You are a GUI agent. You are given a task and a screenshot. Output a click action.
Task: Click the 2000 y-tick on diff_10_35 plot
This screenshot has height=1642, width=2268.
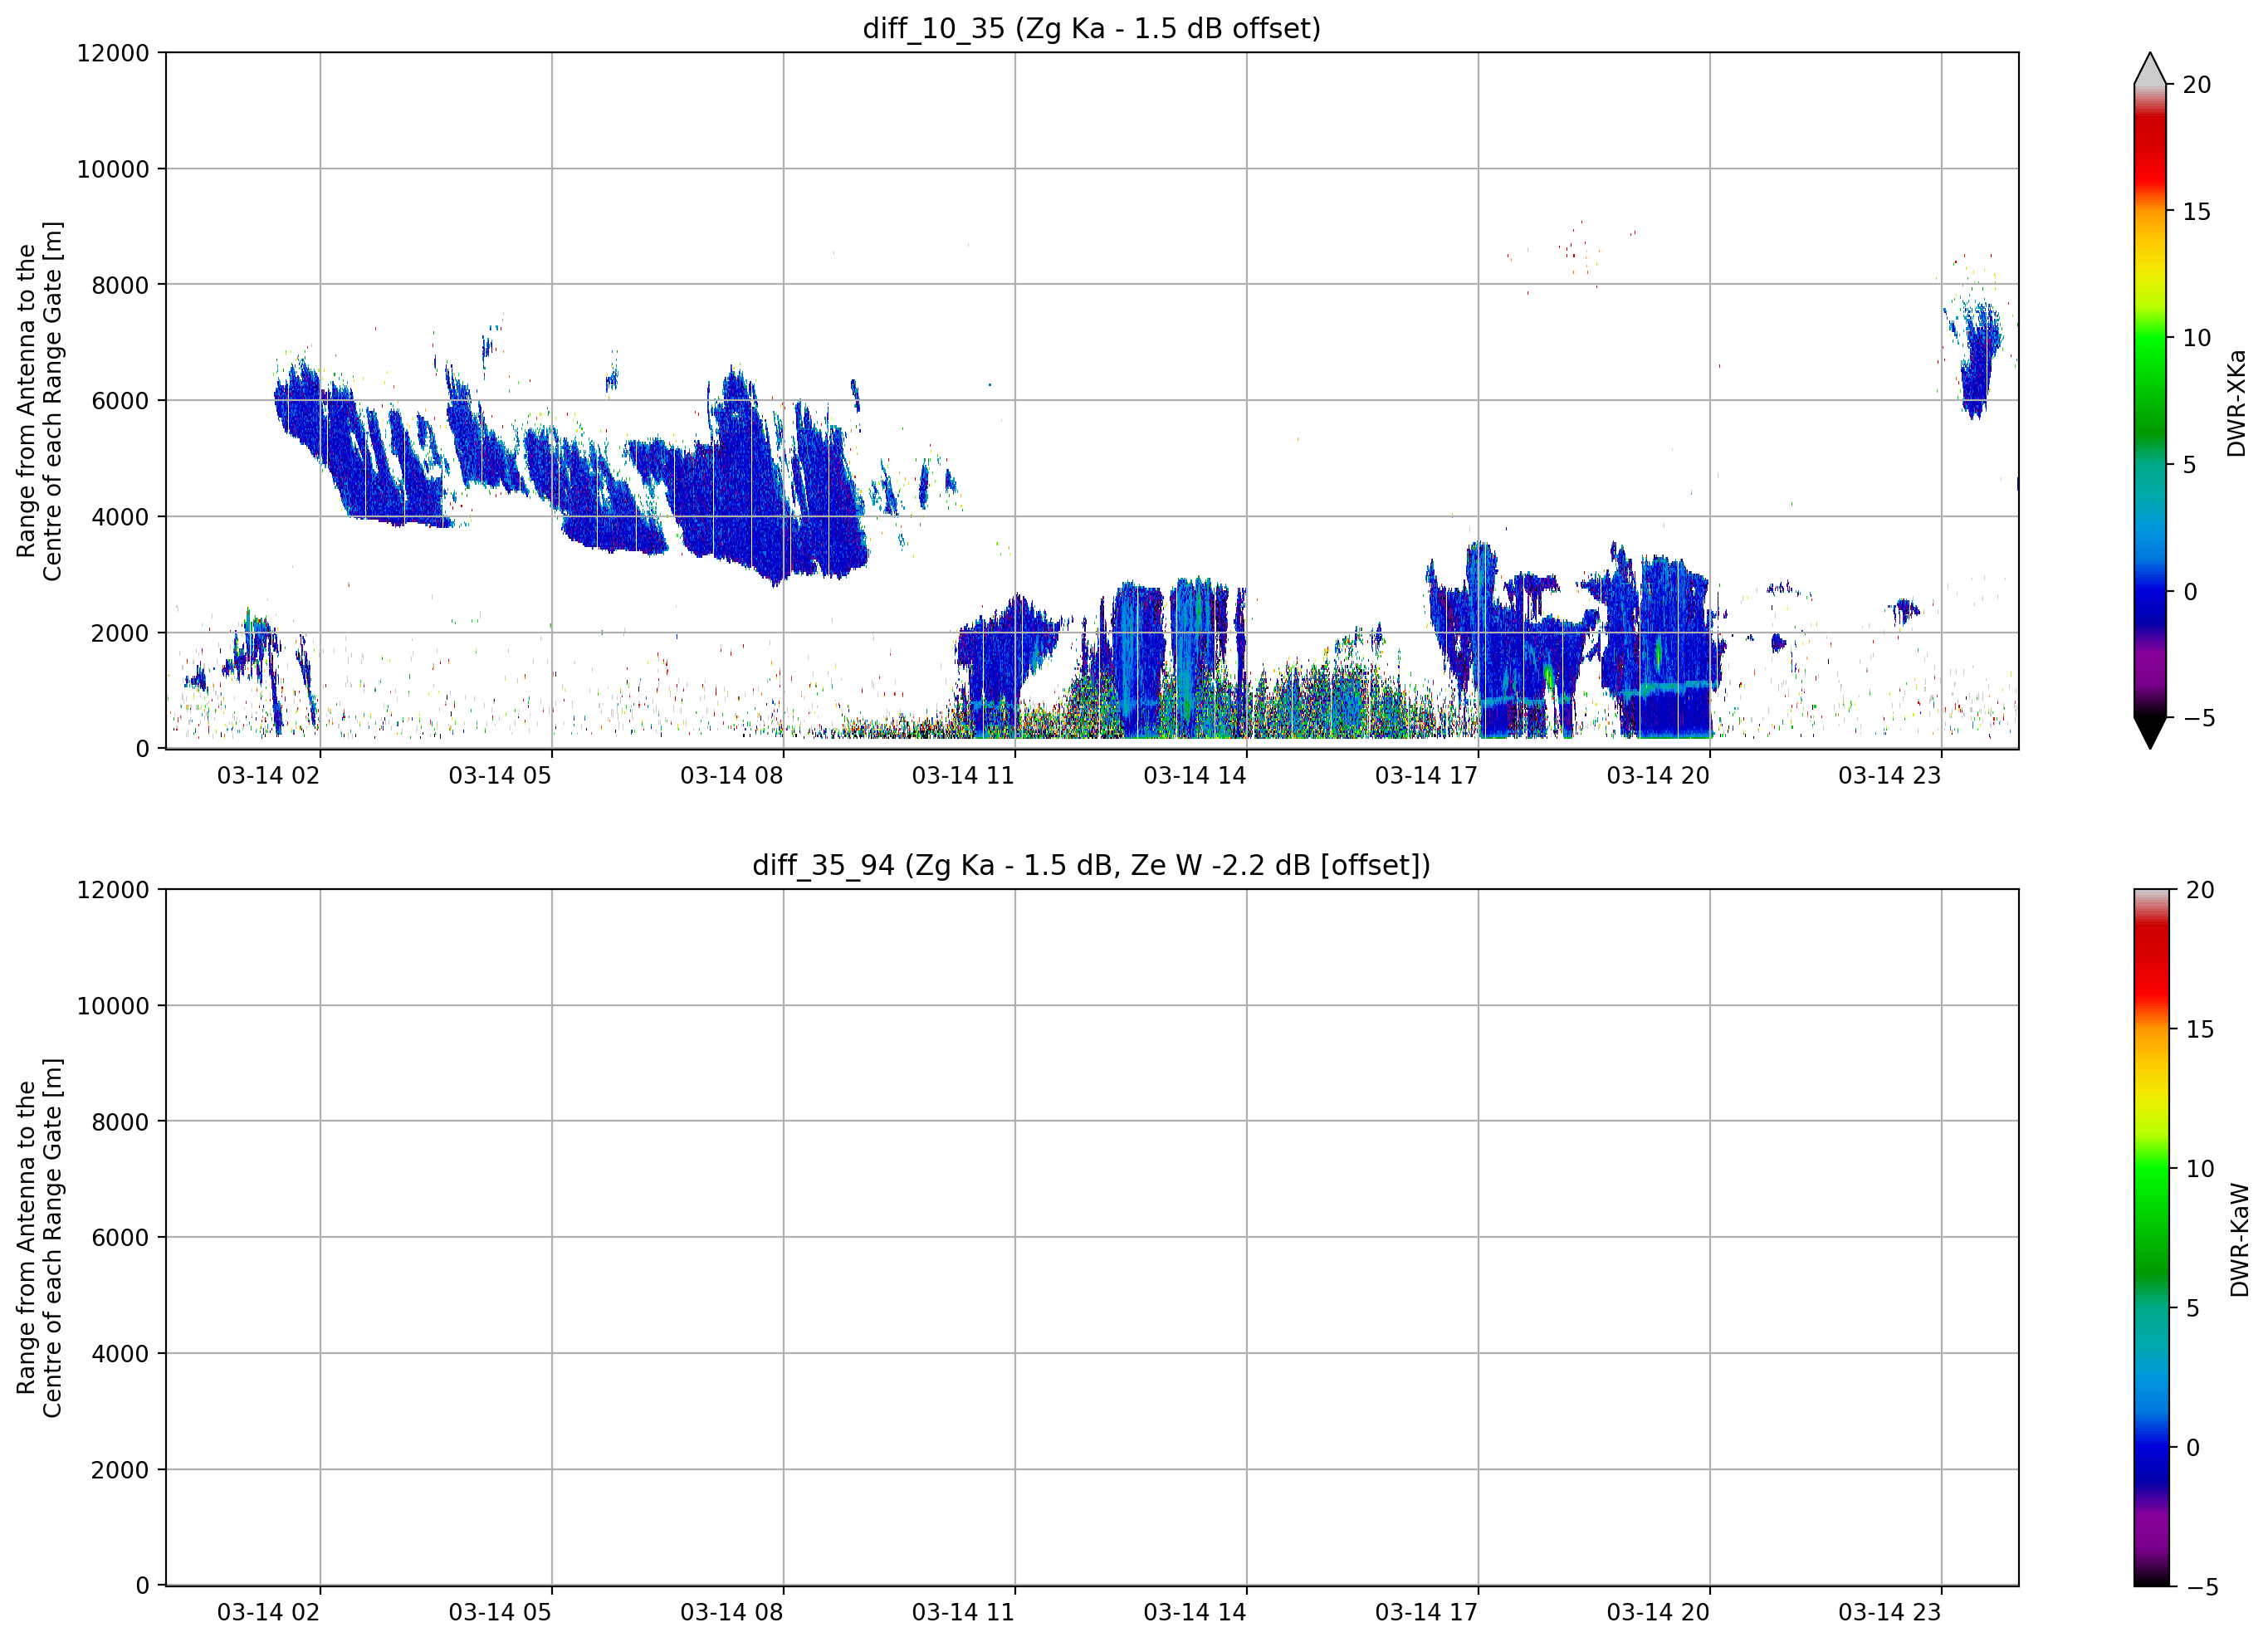(120, 633)
